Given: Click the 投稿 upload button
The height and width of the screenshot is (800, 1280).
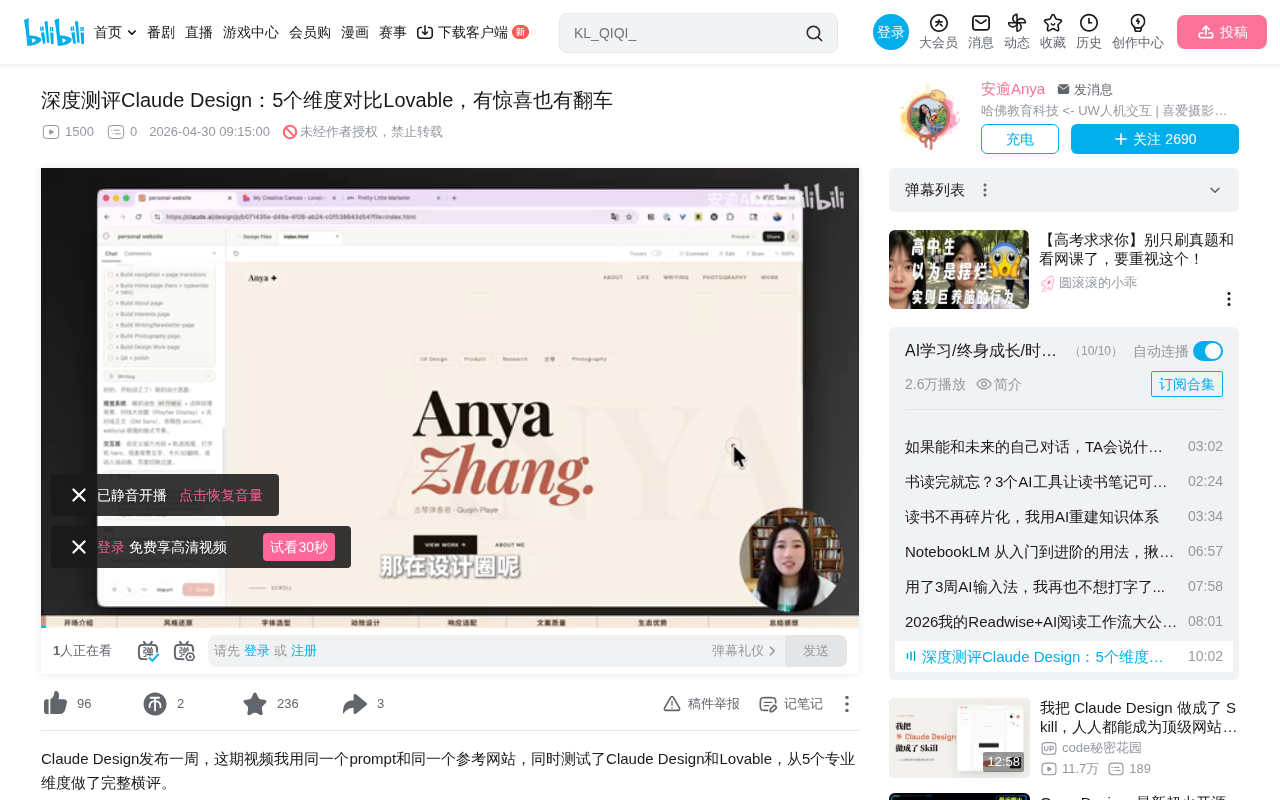Looking at the screenshot, I should tap(1222, 32).
